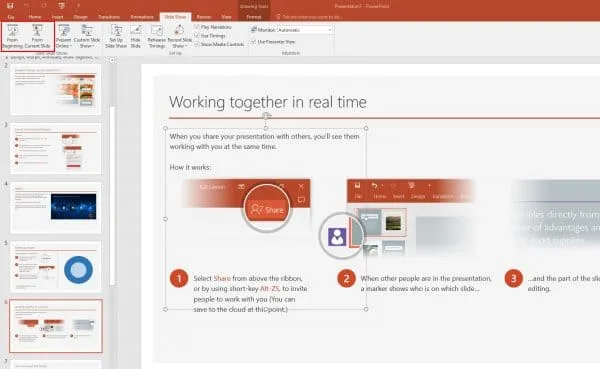Start slide show From Current Slide

(37, 36)
